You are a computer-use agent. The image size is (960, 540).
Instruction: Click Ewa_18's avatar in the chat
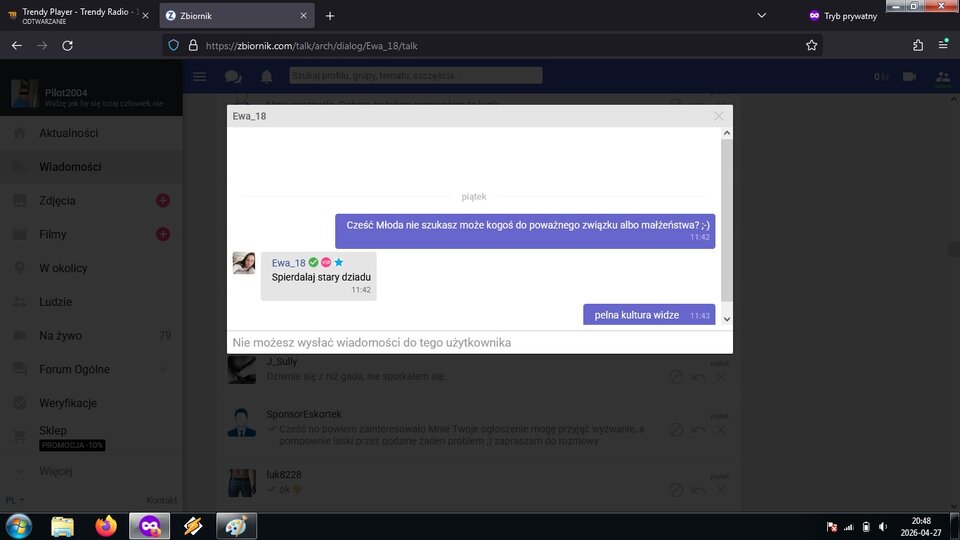pyautogui.click(x=243, y=263)
